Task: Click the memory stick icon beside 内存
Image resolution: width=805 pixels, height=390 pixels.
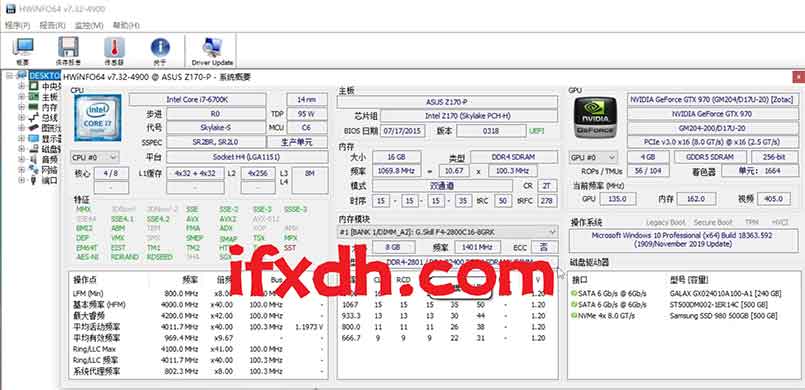Action: pyautogui.click(x=33, y=107)
